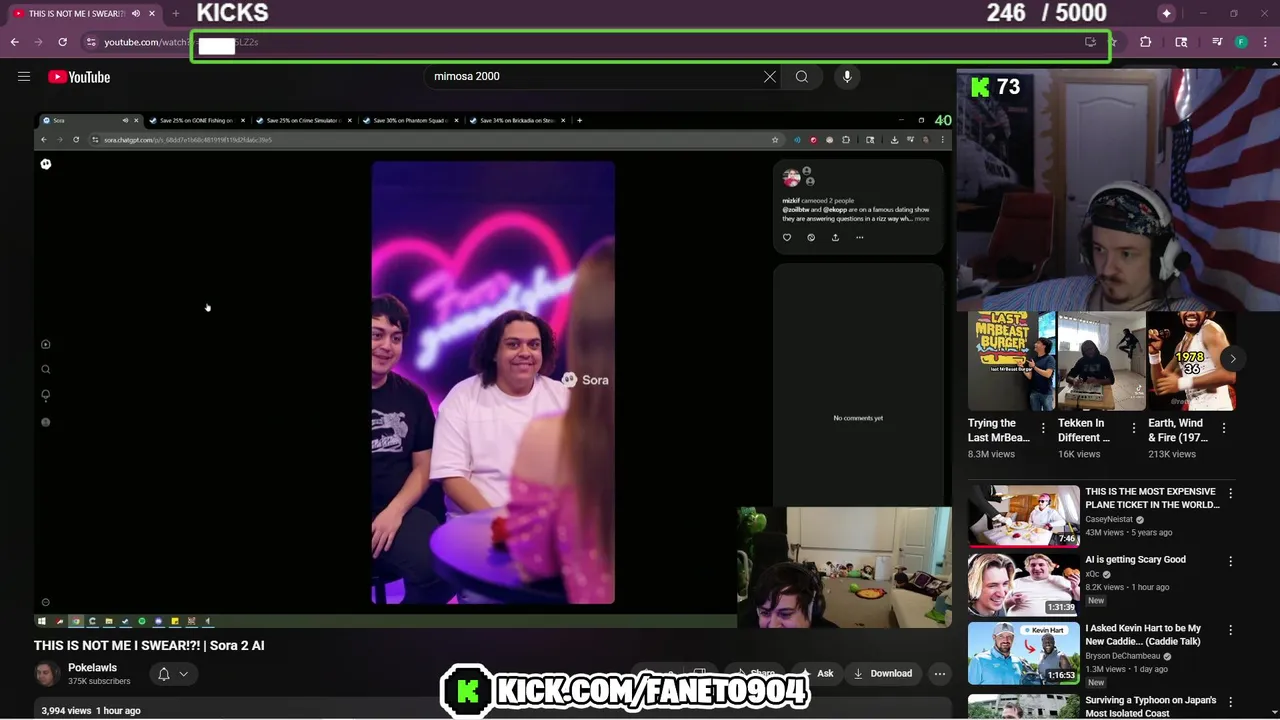Open the browser profile avatar
This screenshot has height=720, width=1280.
[1241, 42]
